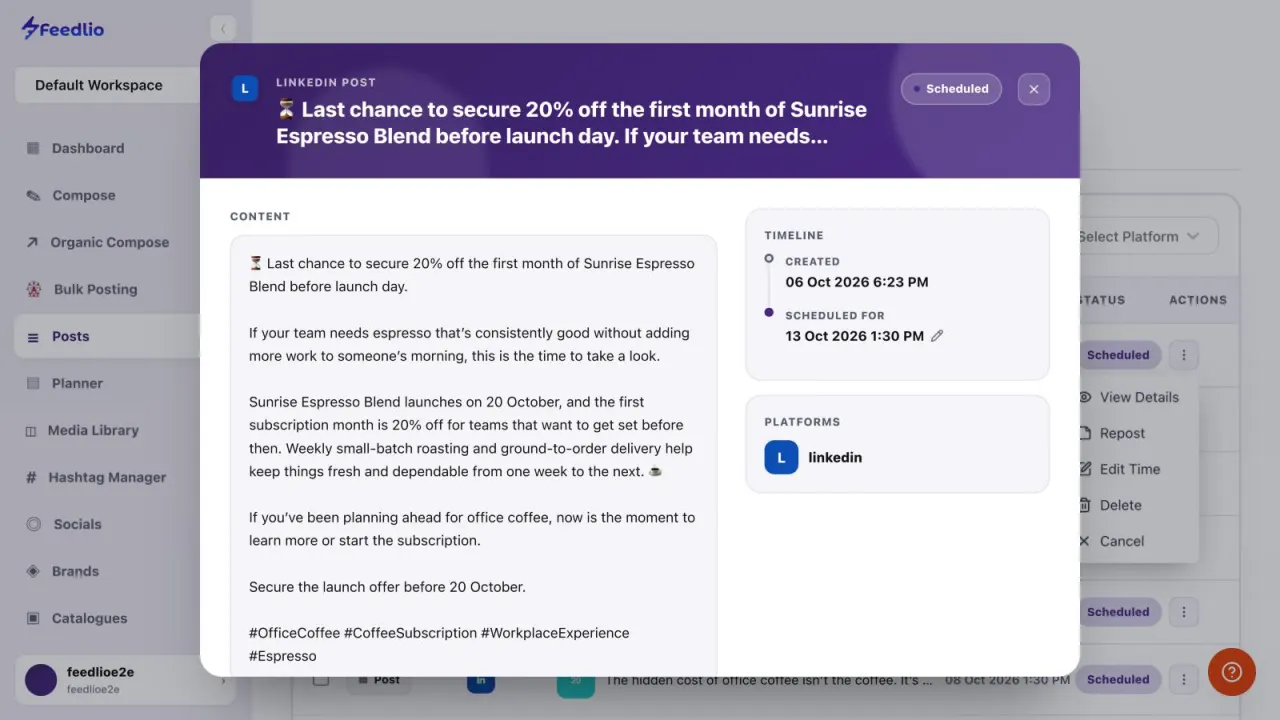Click the Feedlio logo
Screen dimensions: 1280x720
63,29
